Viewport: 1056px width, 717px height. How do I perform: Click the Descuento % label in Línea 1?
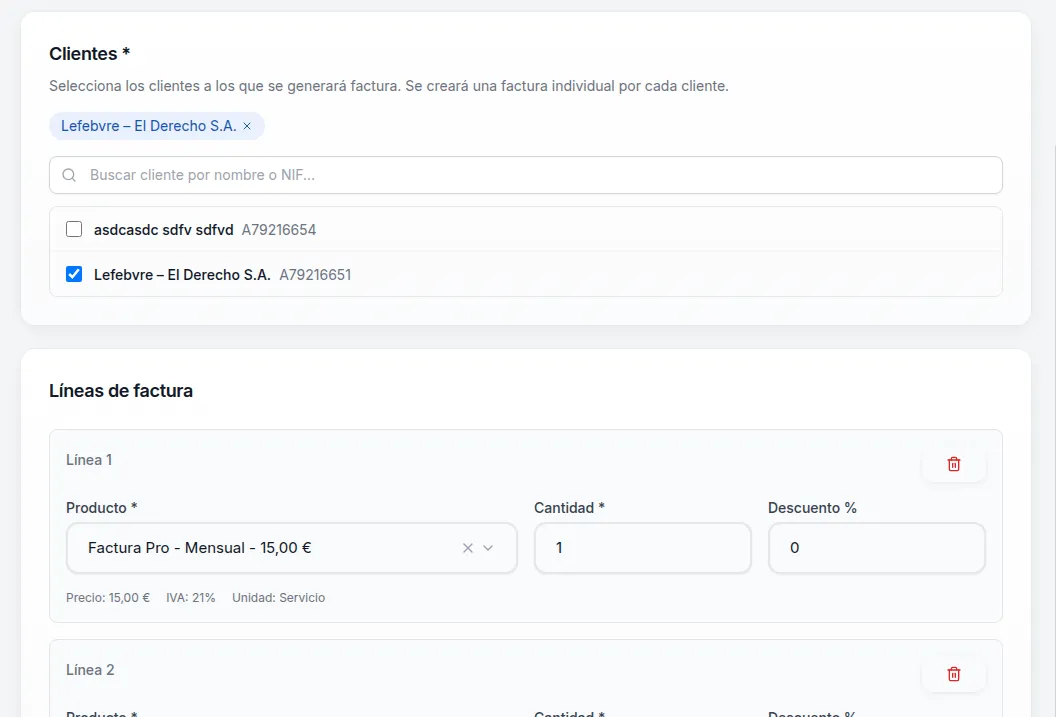(x=812, y=508)
